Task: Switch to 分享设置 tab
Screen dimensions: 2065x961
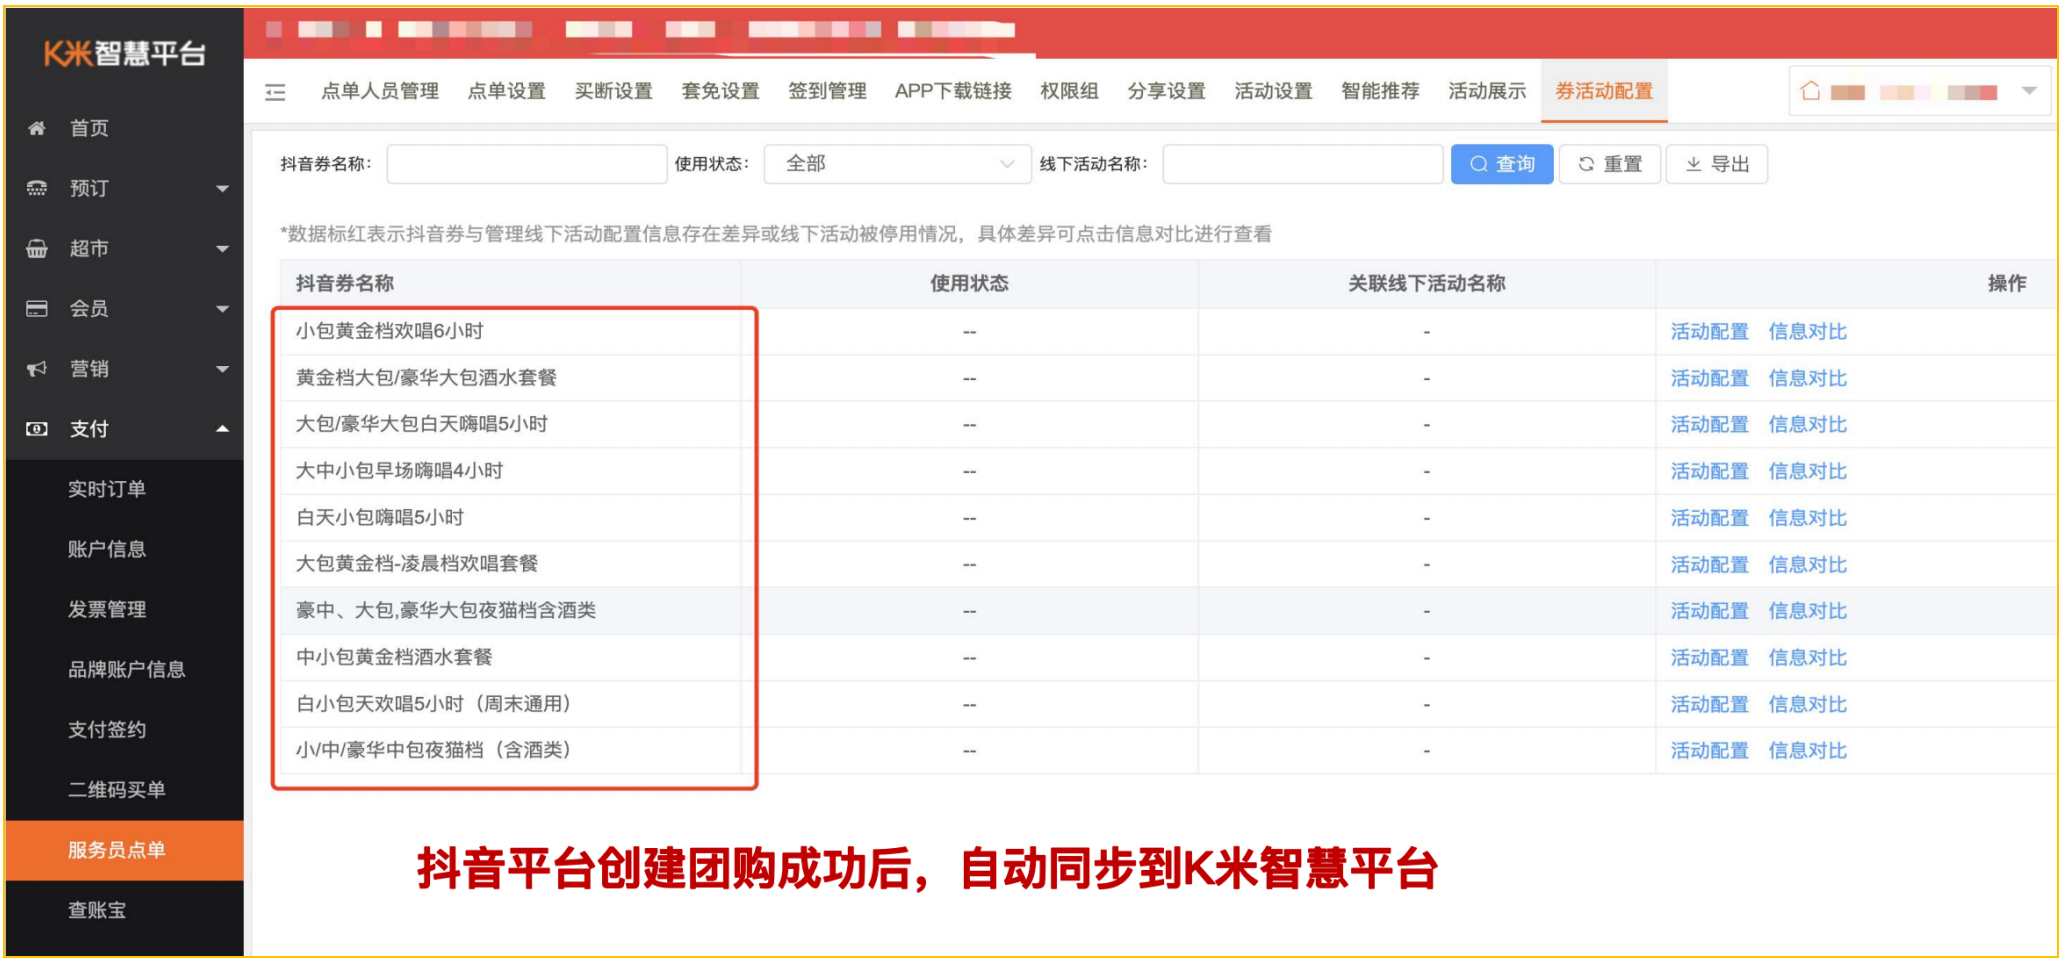Action: click(1167, 91)
